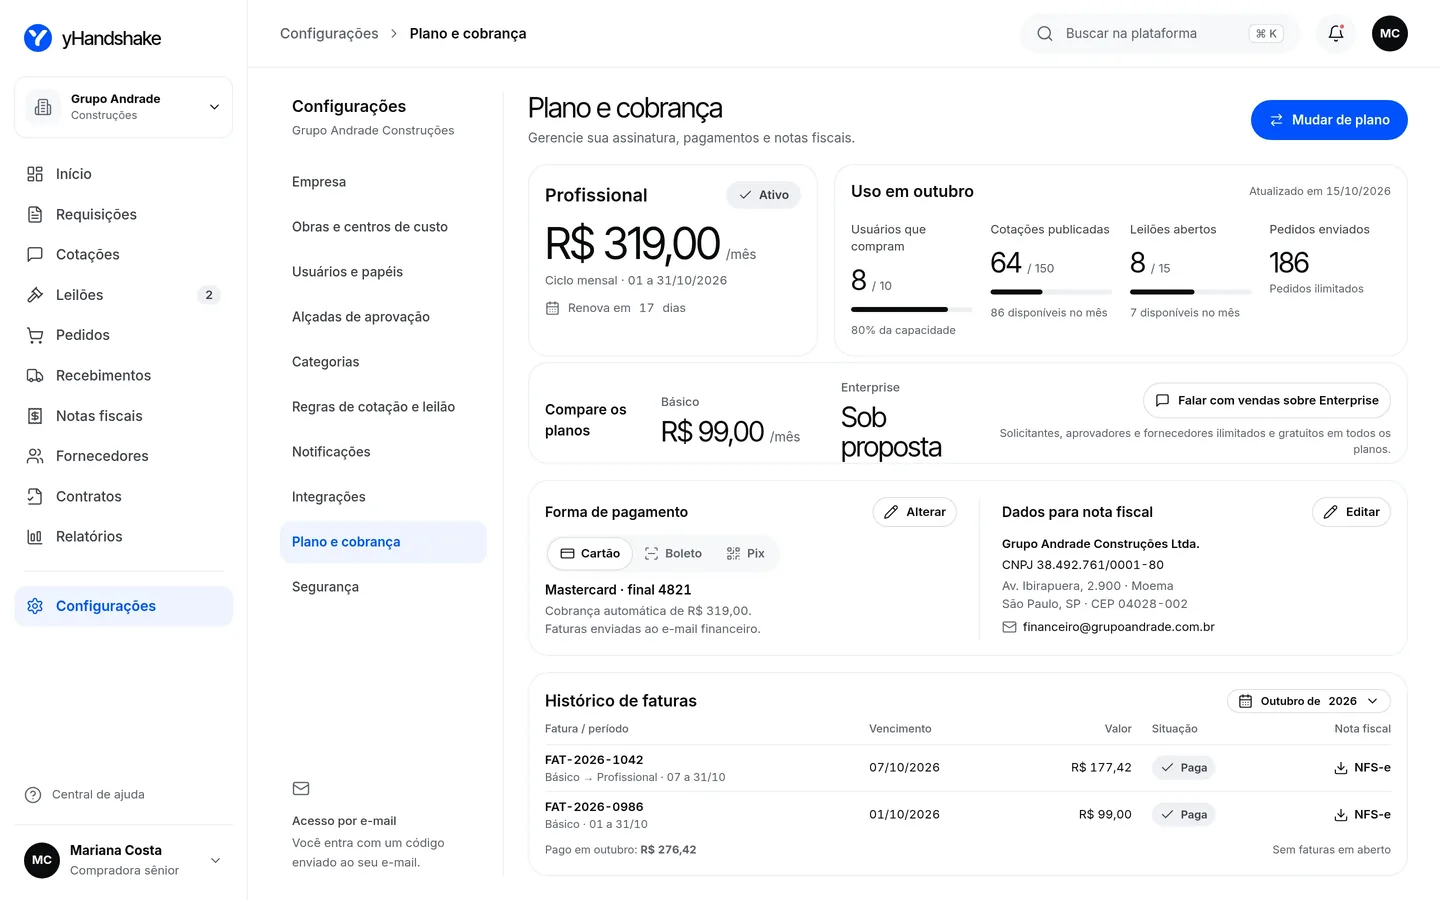1440x900 pixels.
Task: Open Início from the sidebar
Action: pyautogui.click(x=124, y=174)
